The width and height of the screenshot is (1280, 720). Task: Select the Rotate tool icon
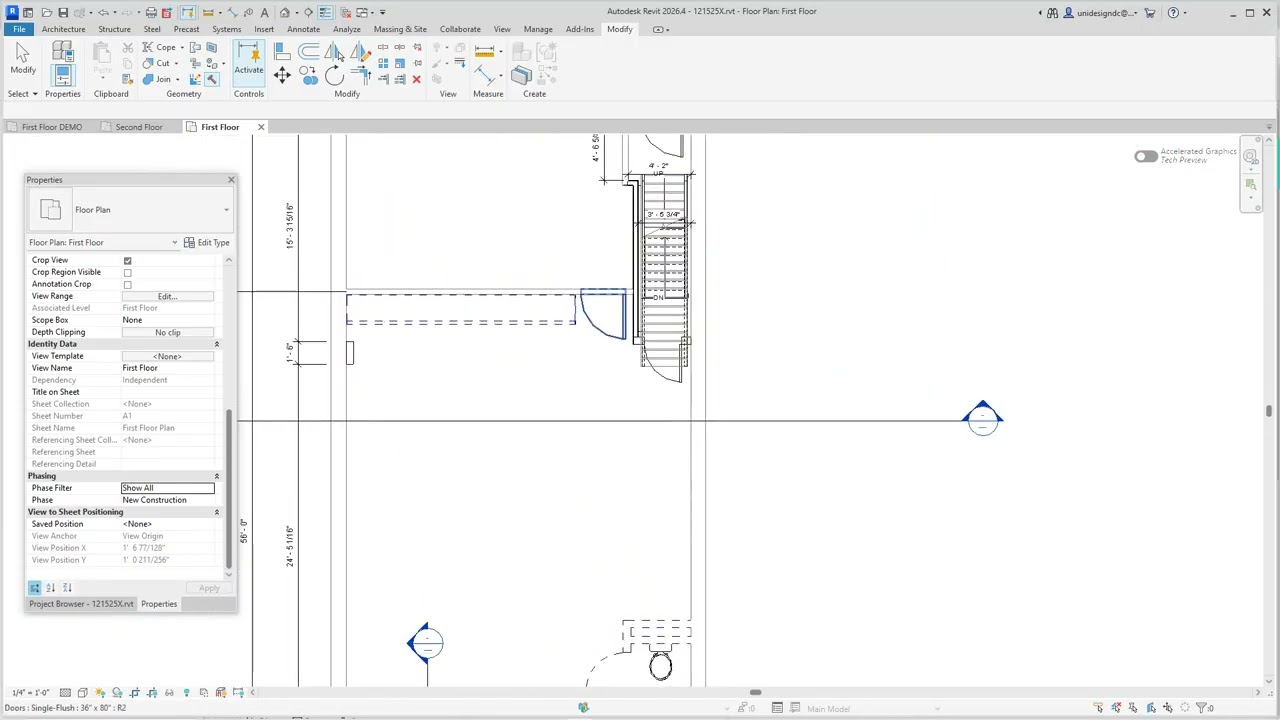tap(334, 76)
